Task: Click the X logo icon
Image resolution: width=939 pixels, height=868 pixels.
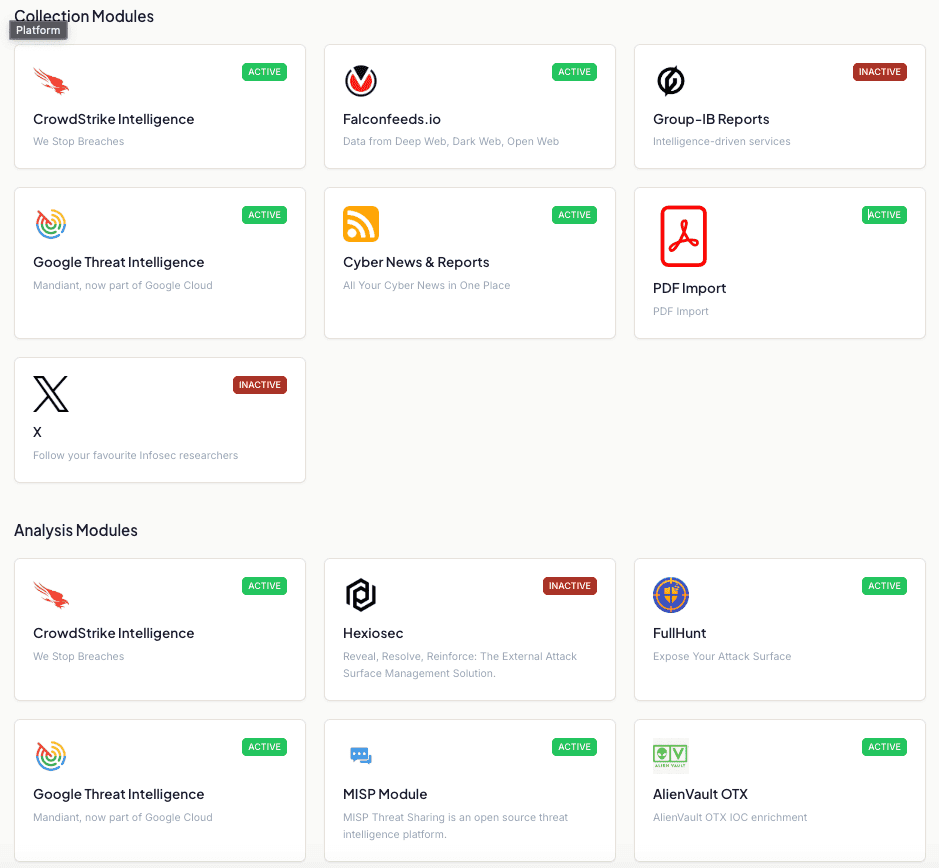Action: click(51, 394)
